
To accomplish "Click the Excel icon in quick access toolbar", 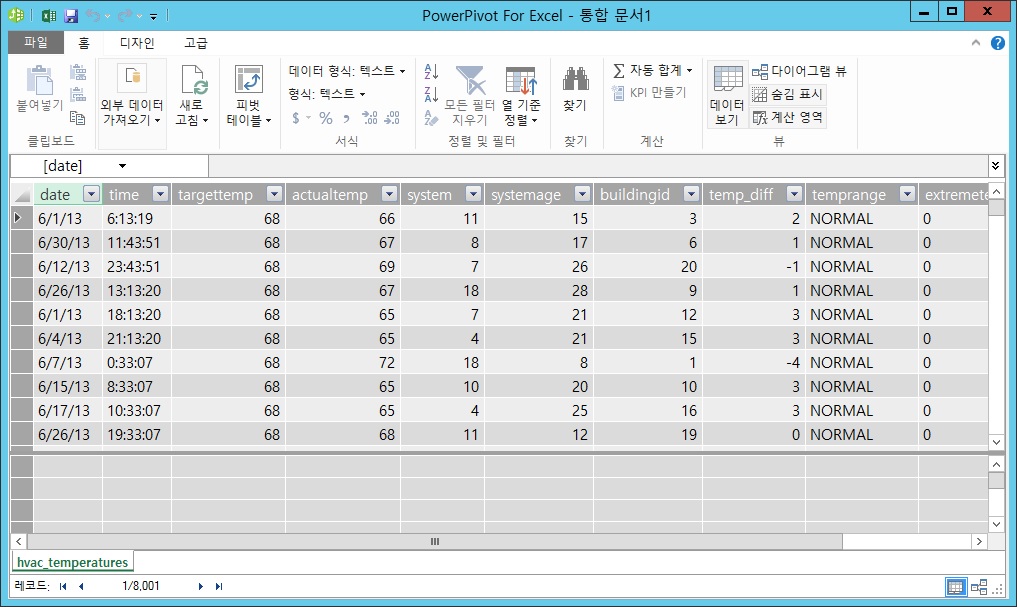I will (x=49, y=15).
